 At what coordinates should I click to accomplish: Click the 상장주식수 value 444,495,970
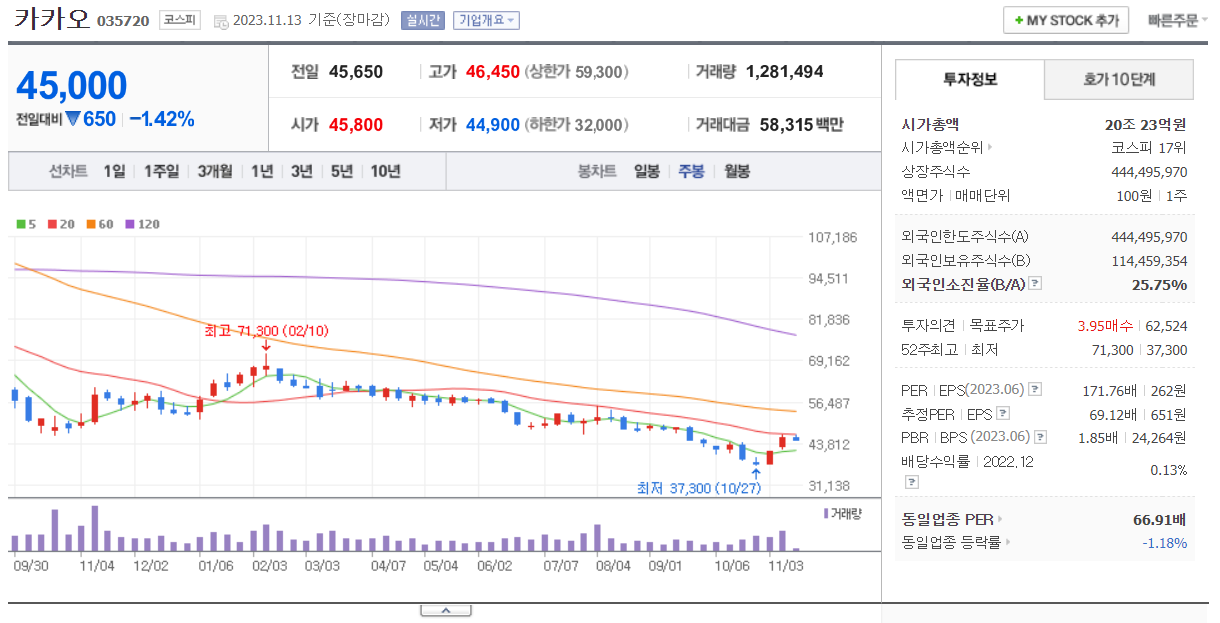[x=1149, y=172]
